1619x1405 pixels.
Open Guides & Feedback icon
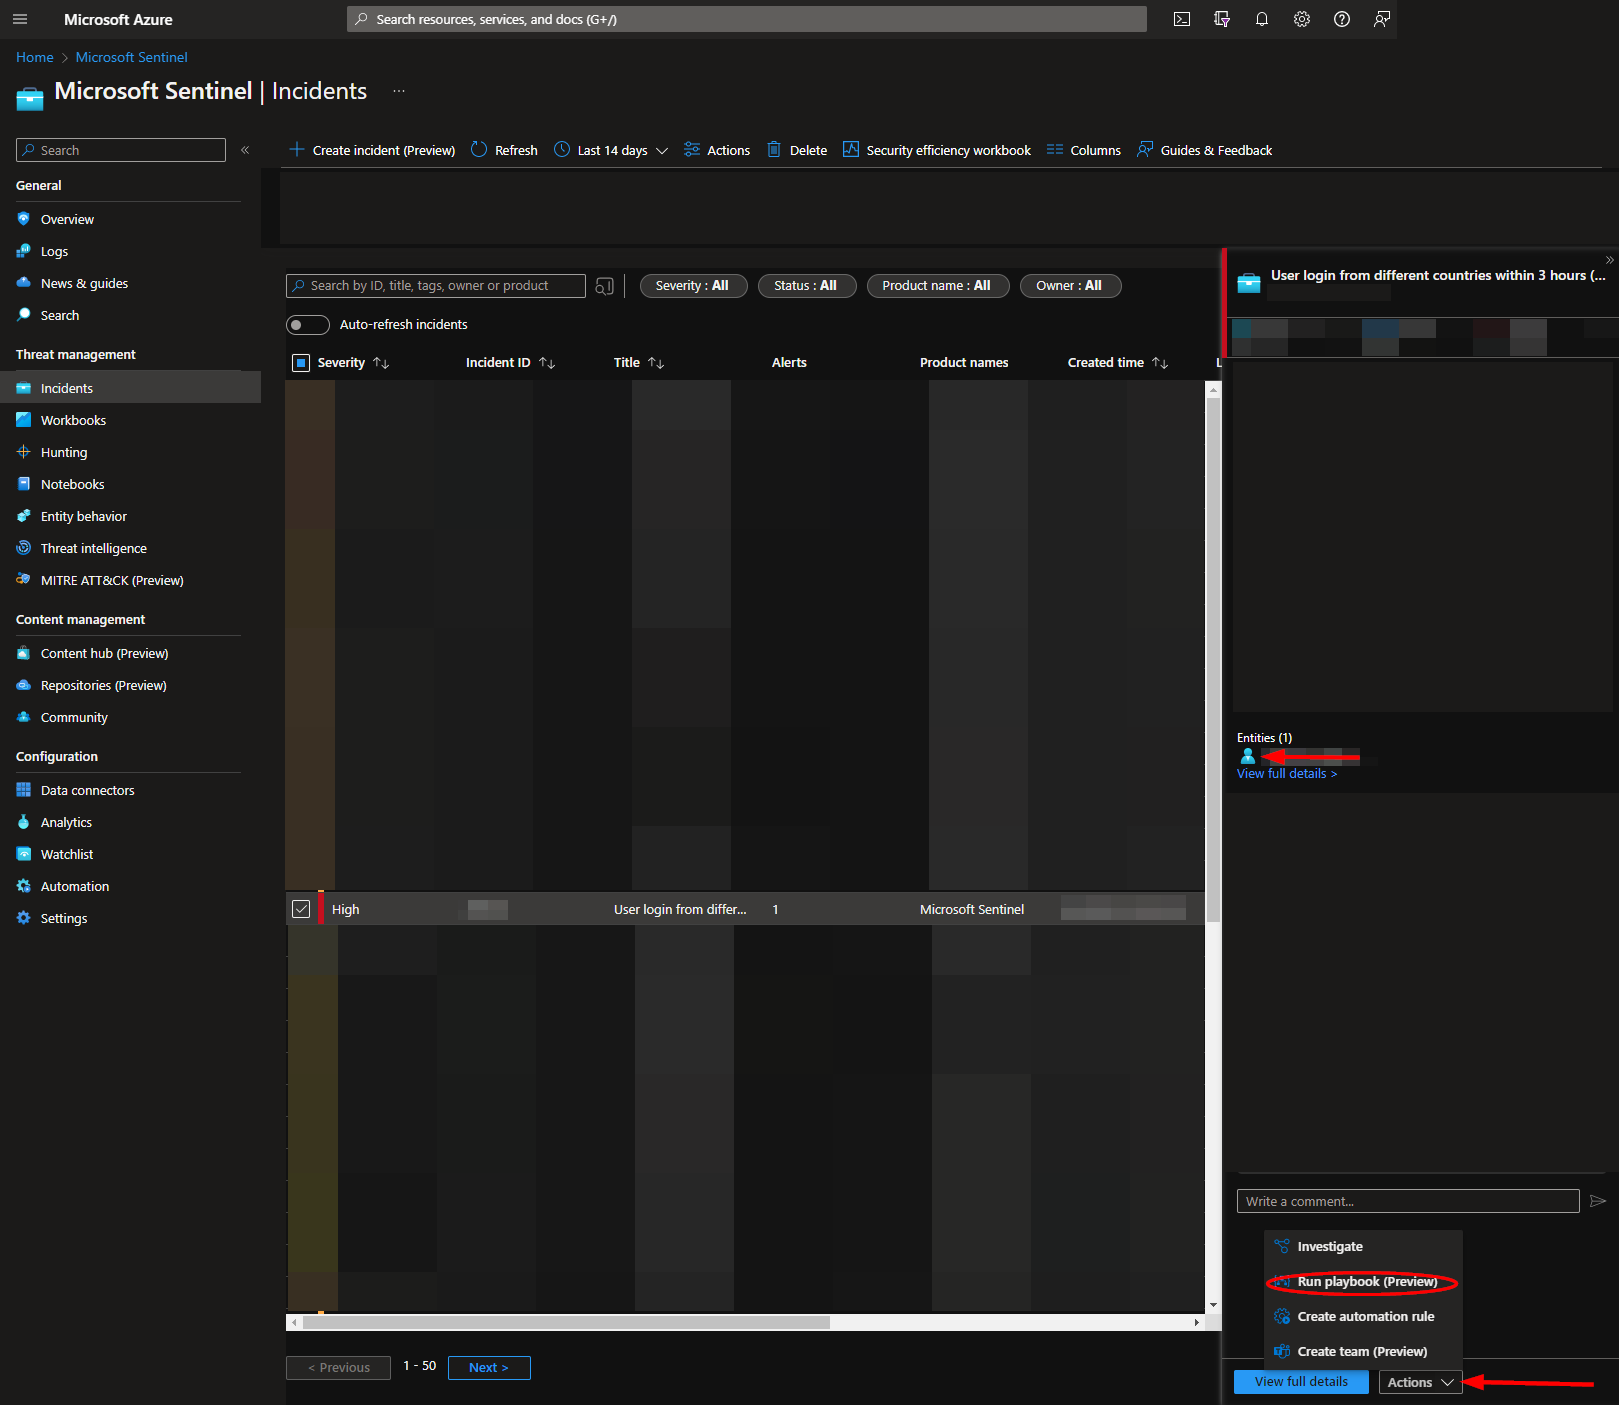1145,149
